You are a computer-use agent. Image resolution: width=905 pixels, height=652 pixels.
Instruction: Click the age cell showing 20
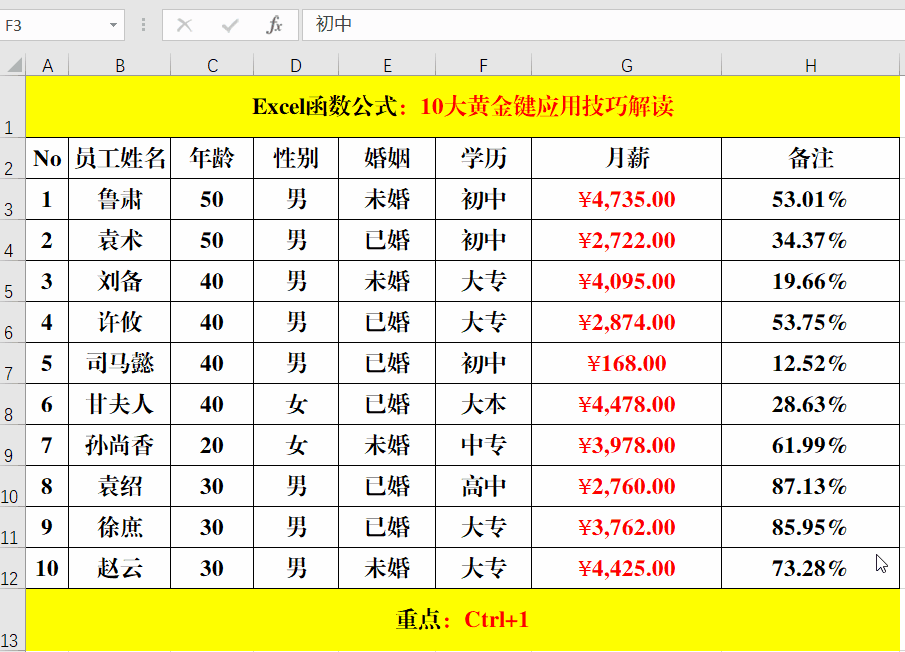pos(212,445)
